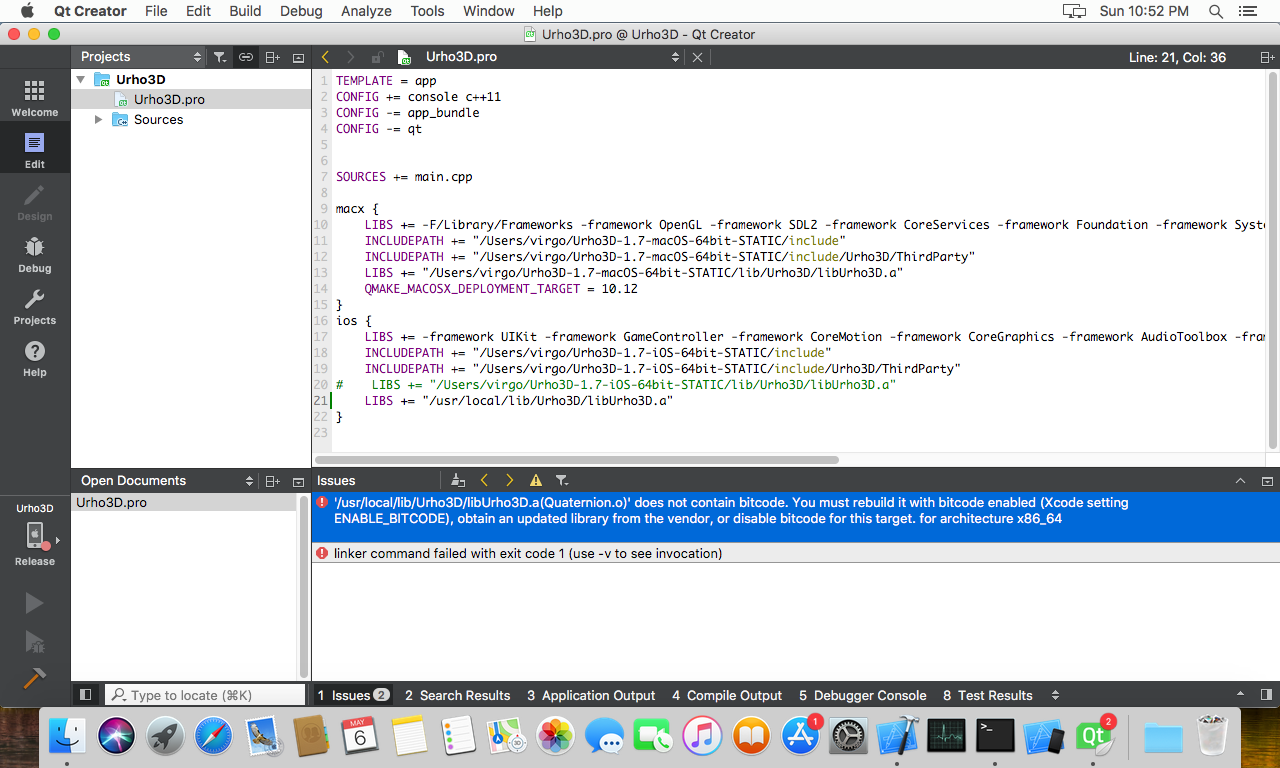
Task: Switch to Search Results pane
Action: point(458,695)
